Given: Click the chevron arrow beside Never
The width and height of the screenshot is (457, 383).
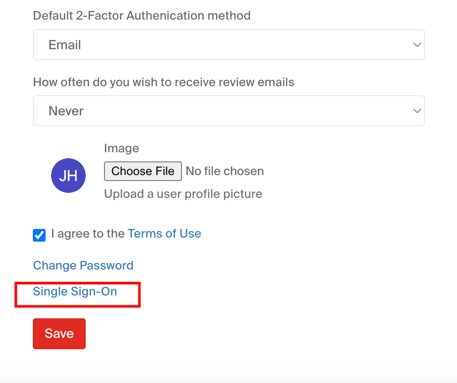Looking at the screenshot, I should (417, 111).
